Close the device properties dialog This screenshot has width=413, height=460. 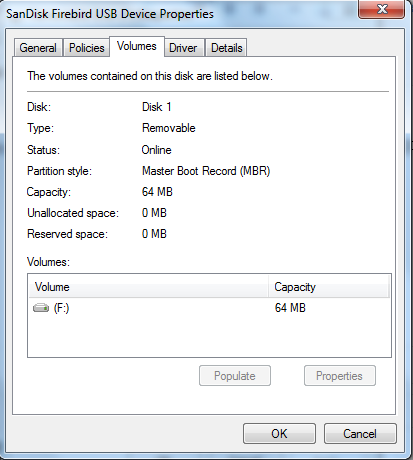(382, 8)
